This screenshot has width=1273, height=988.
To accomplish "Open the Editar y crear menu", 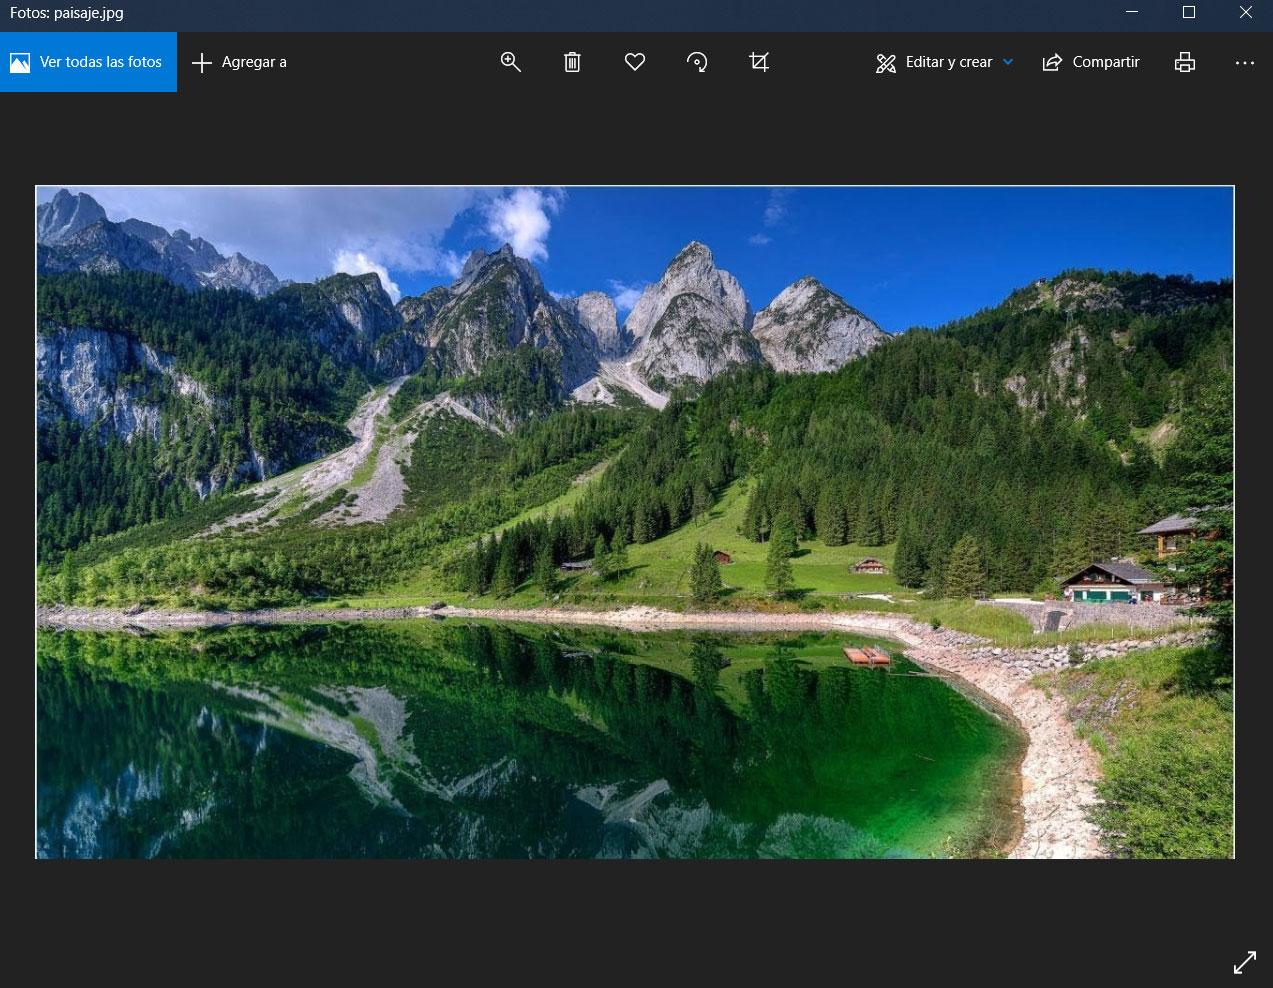I will [944, 62].
